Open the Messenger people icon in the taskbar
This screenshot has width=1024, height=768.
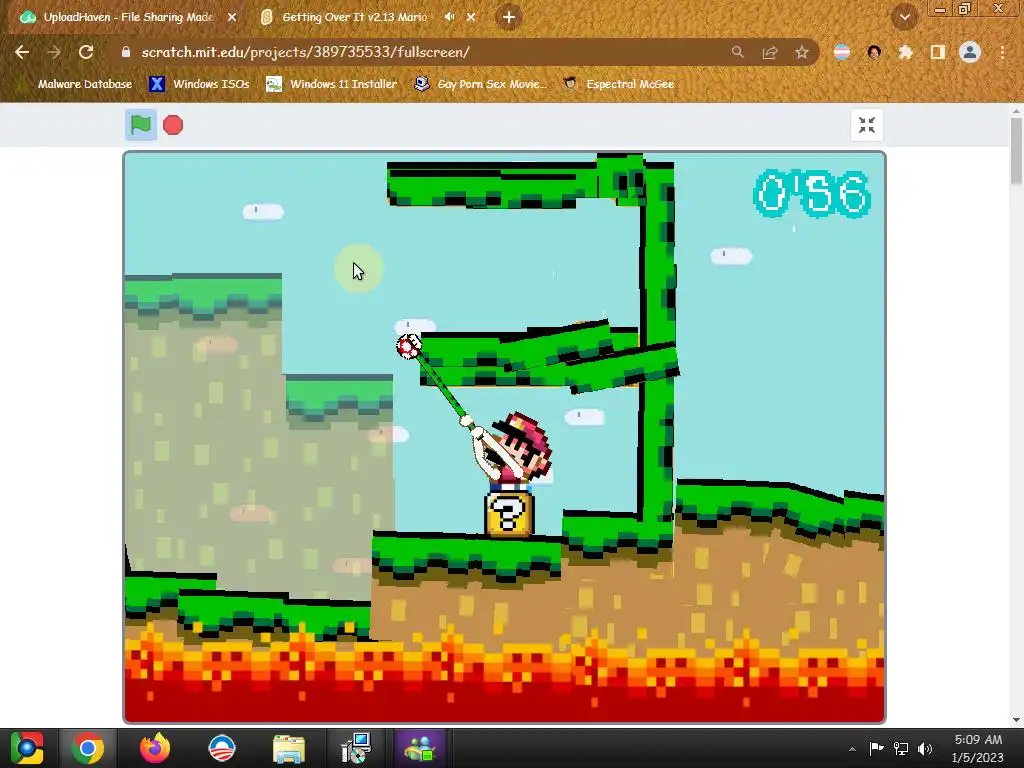point(421,748)
